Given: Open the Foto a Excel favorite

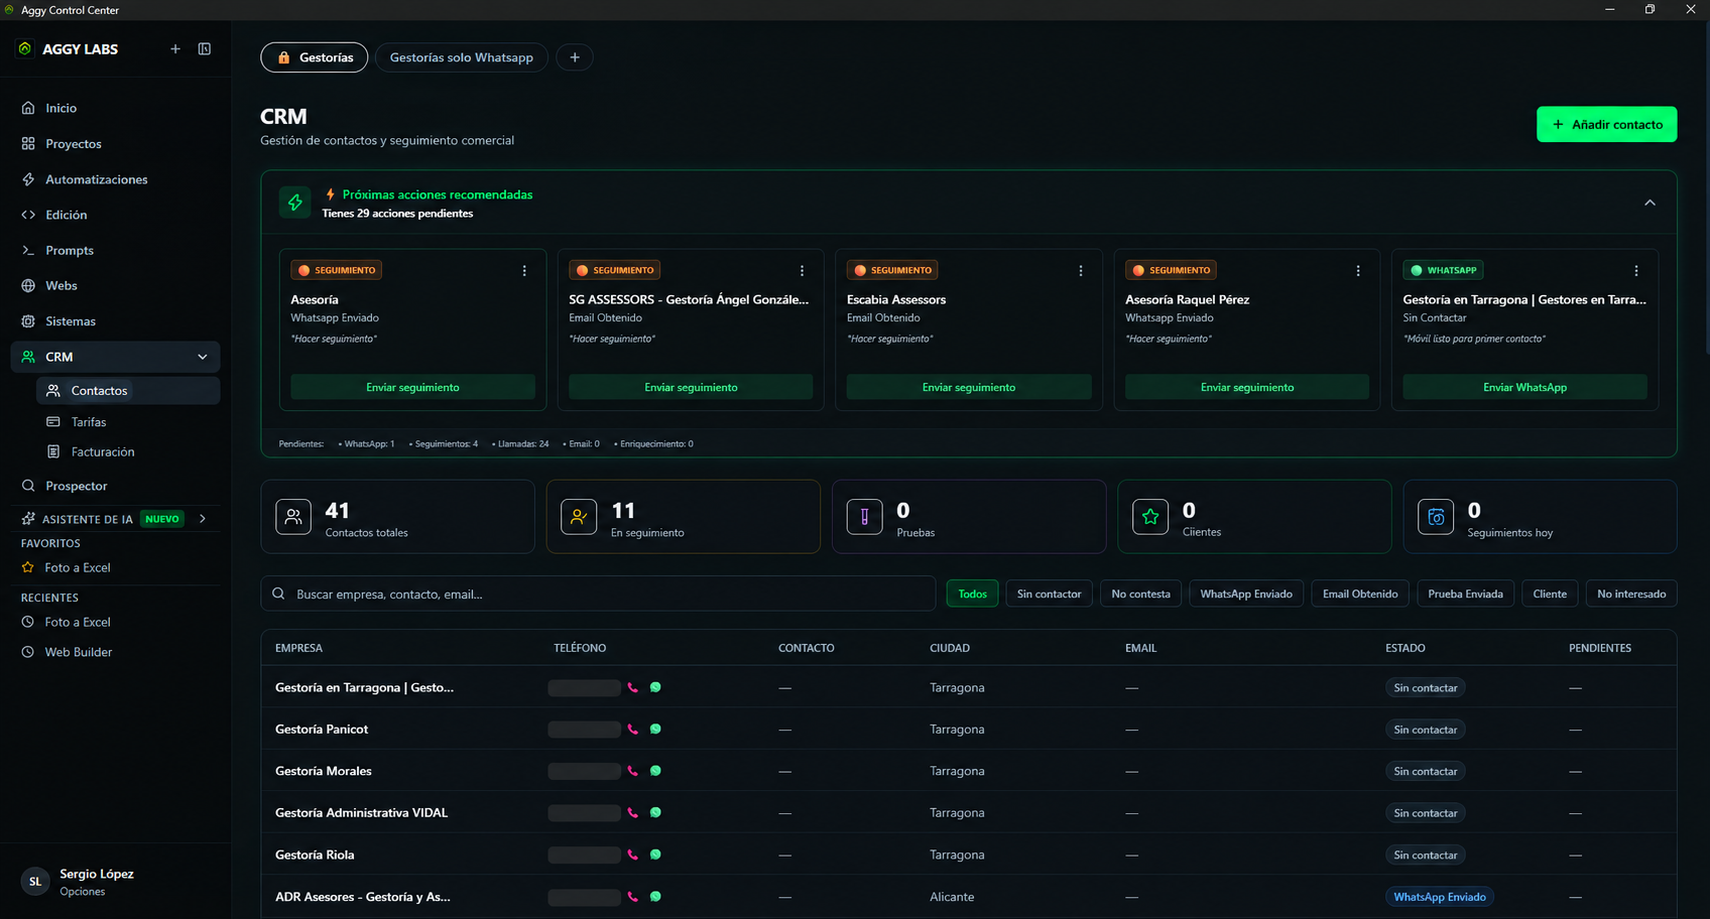Looking at the screenshot, I should (x=77, y=568).
